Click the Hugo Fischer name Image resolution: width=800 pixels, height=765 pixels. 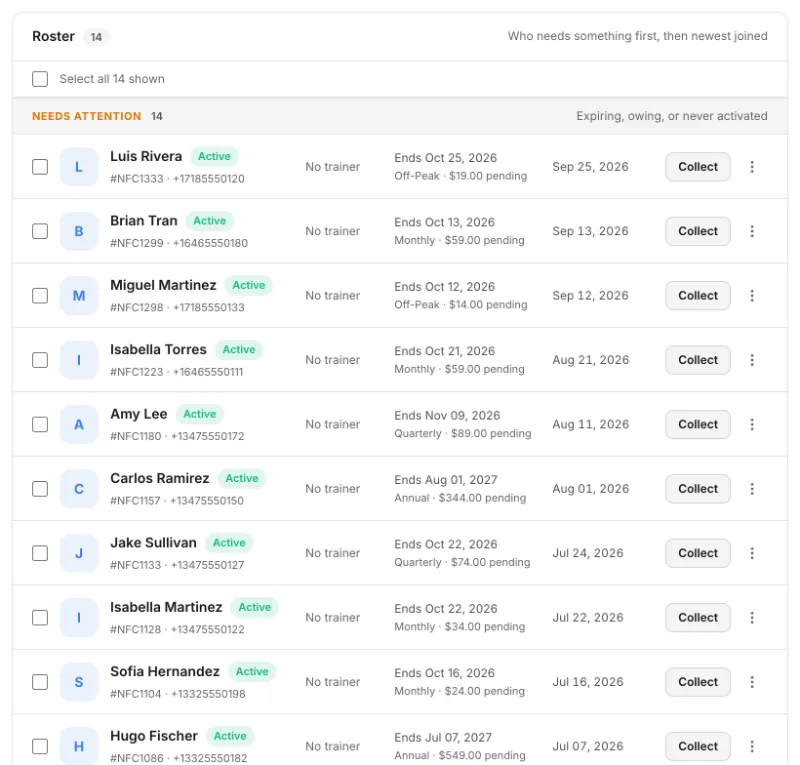(154, 736)
